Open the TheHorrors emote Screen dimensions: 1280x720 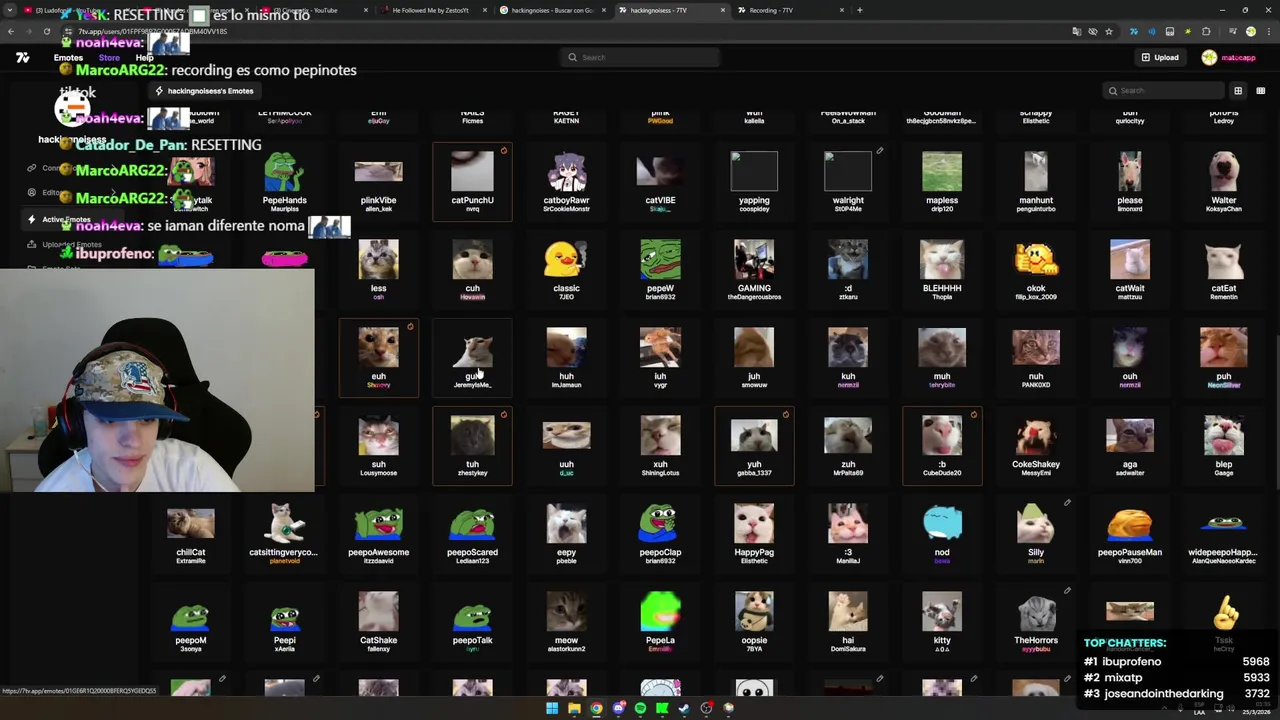tap(1036, 620)
